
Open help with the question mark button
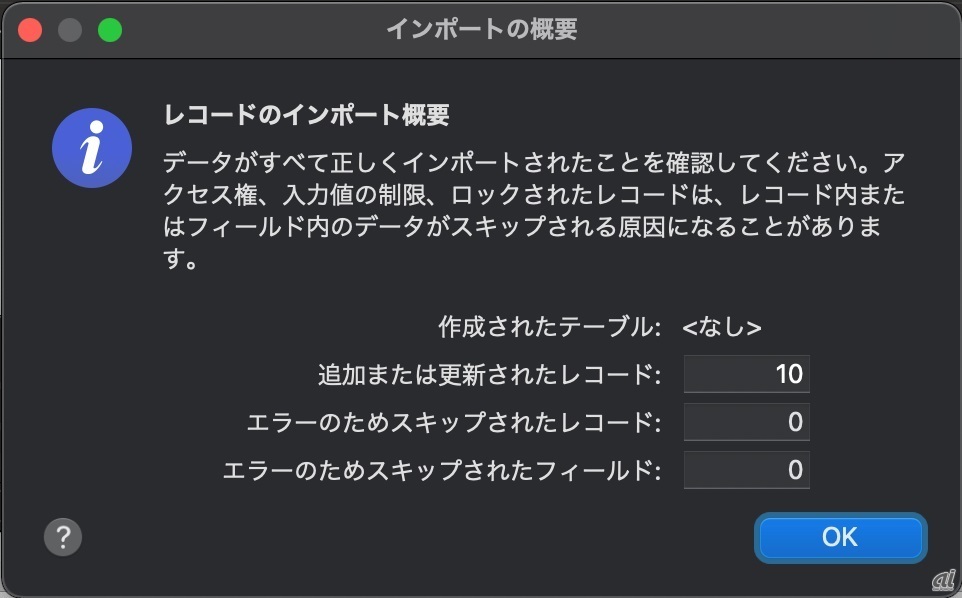coord(63,537)
